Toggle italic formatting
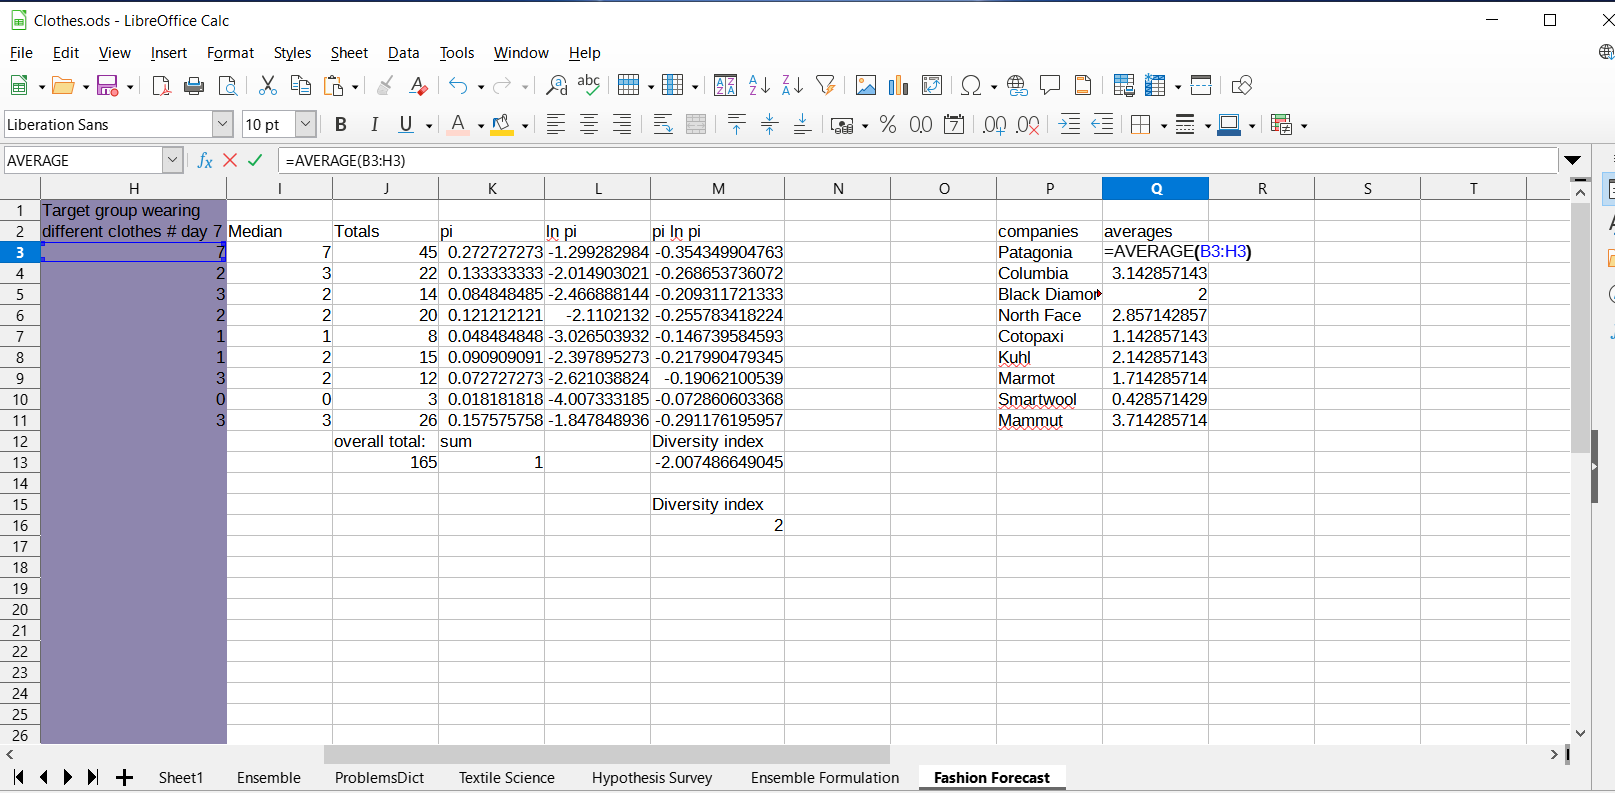The width and height of the screenshot is (1615, 793). tap(374, 124)
